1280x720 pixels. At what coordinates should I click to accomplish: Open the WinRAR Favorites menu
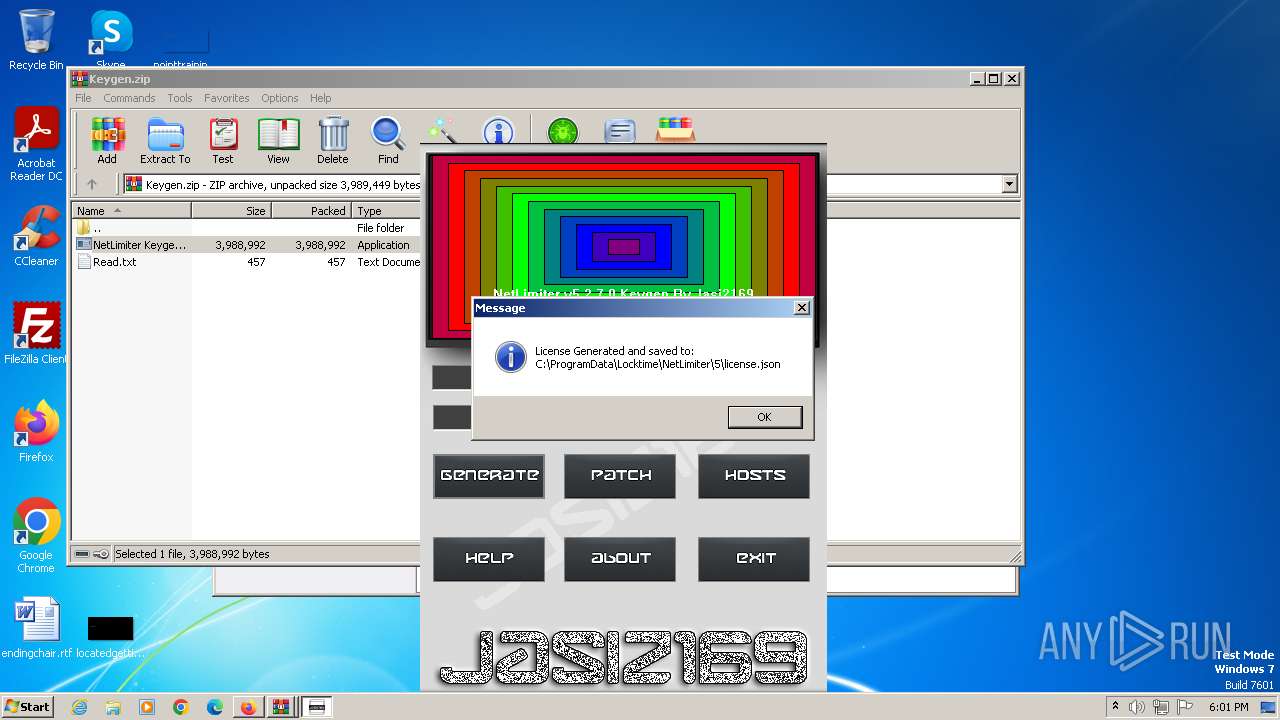click(x=227, y=98)
